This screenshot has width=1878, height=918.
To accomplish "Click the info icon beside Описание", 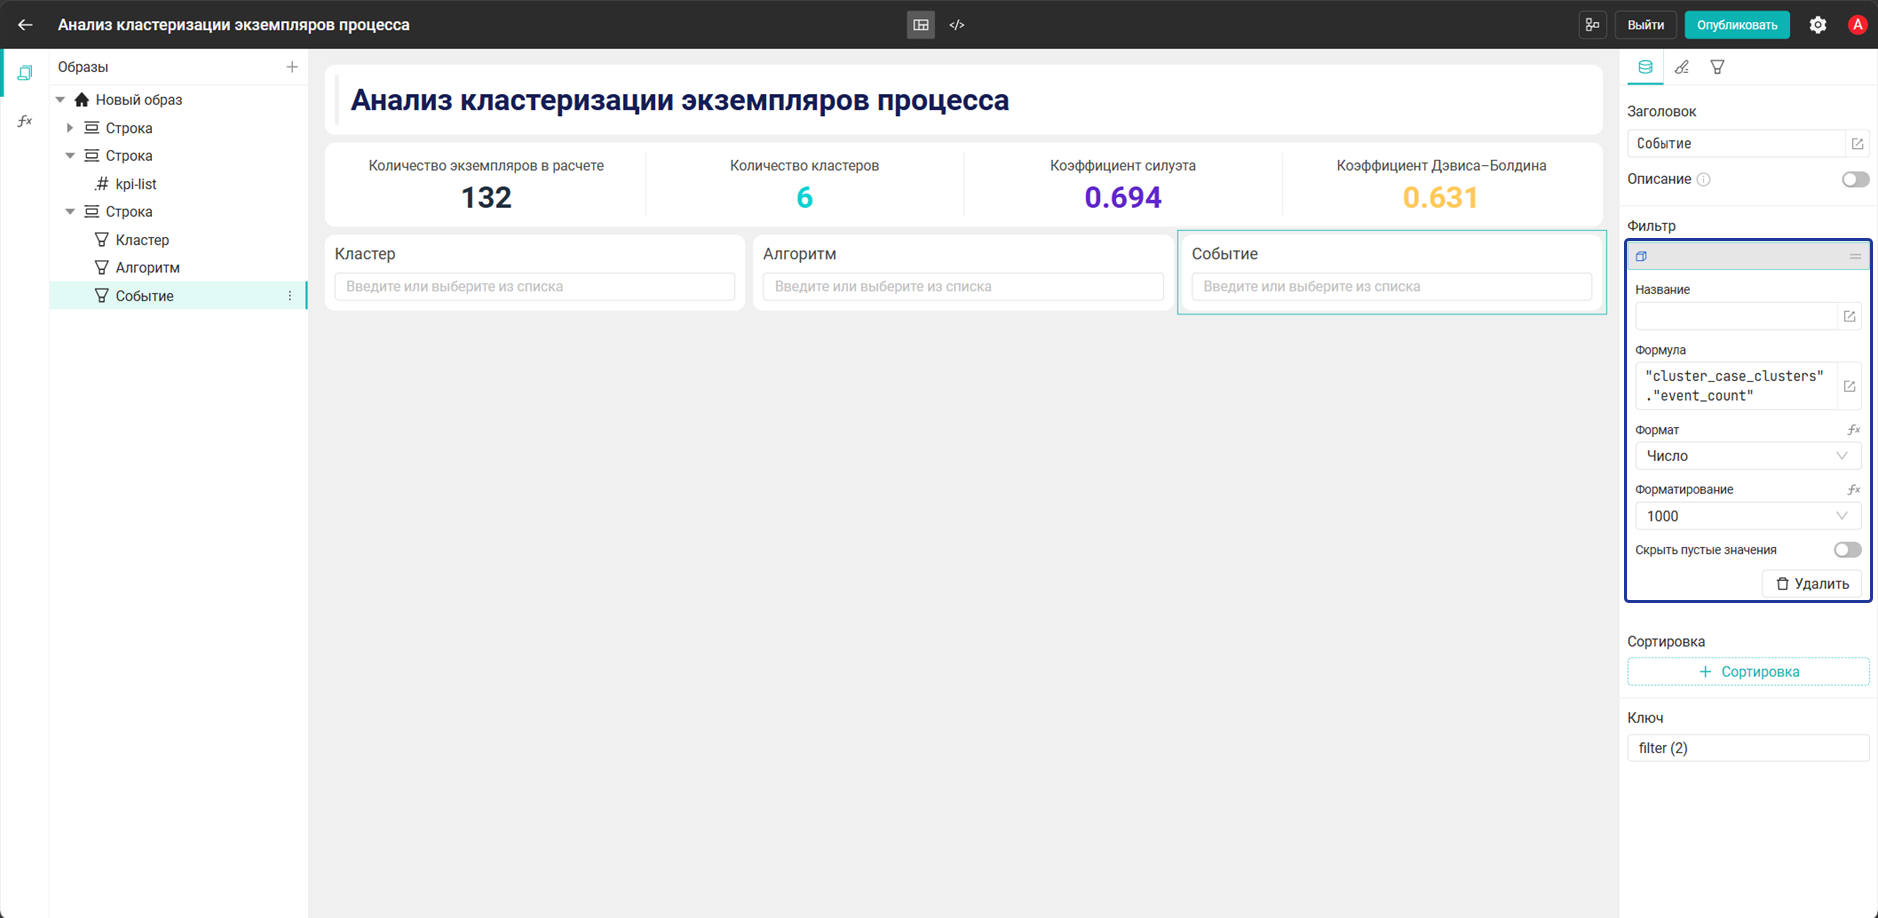I will coord(1704,180).
